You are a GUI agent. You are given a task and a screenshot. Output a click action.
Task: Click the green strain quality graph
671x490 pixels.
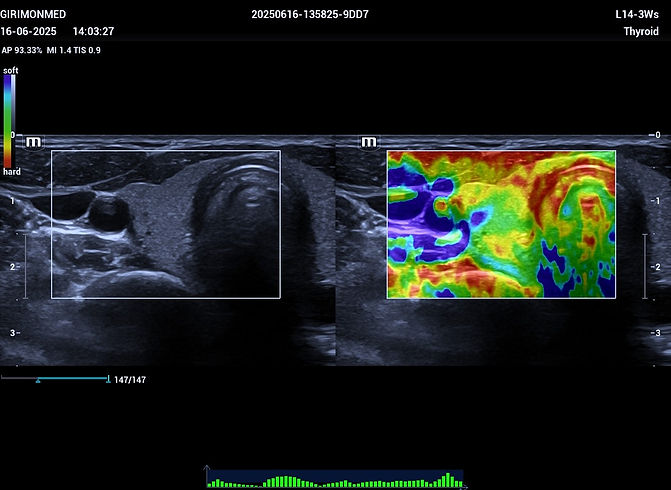click(335, 480)
